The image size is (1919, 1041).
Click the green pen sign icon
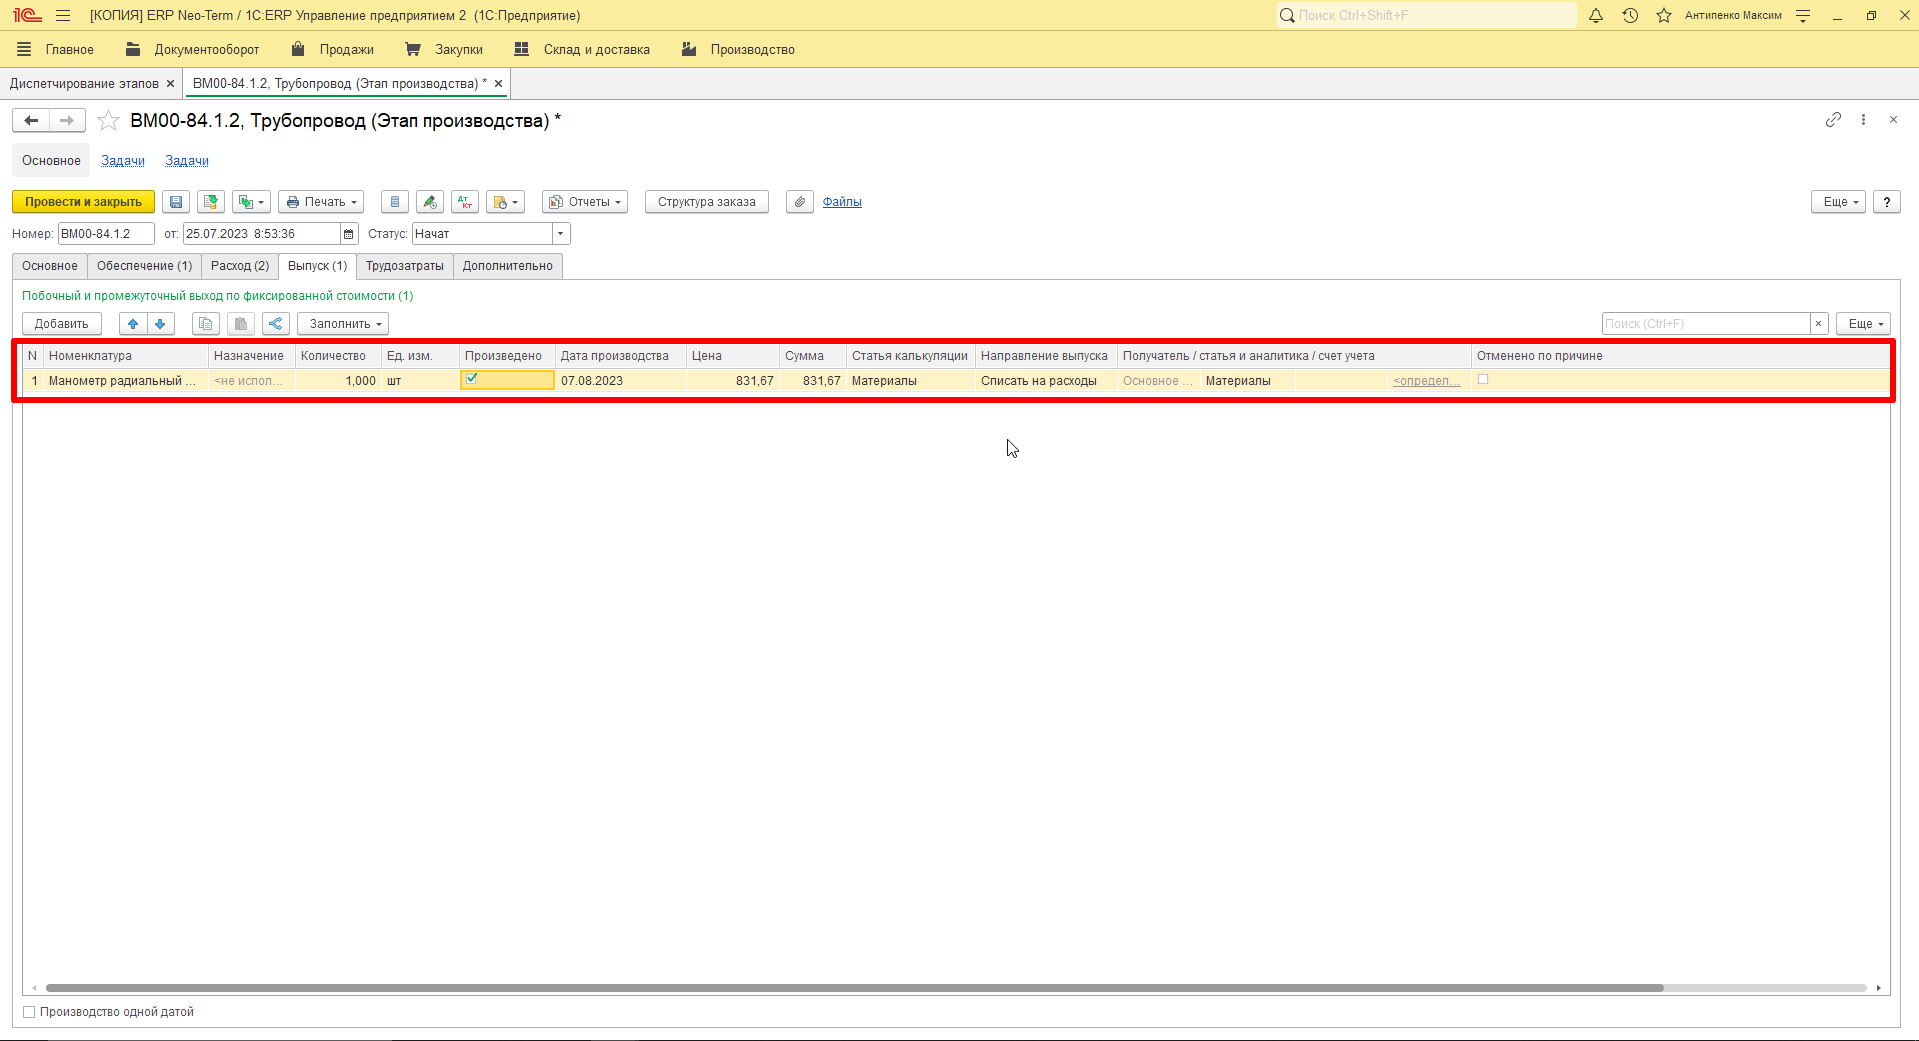pos(430,202)
